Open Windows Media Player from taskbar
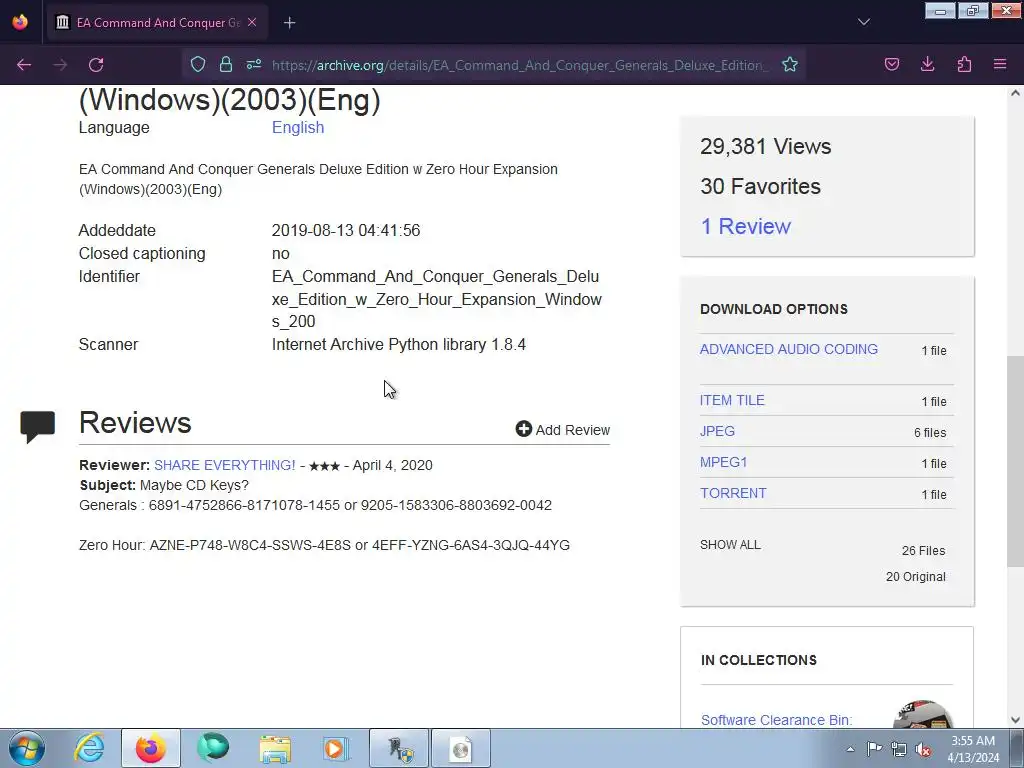The height and width of the screenshot is (768, 1024). pos(336,748)
